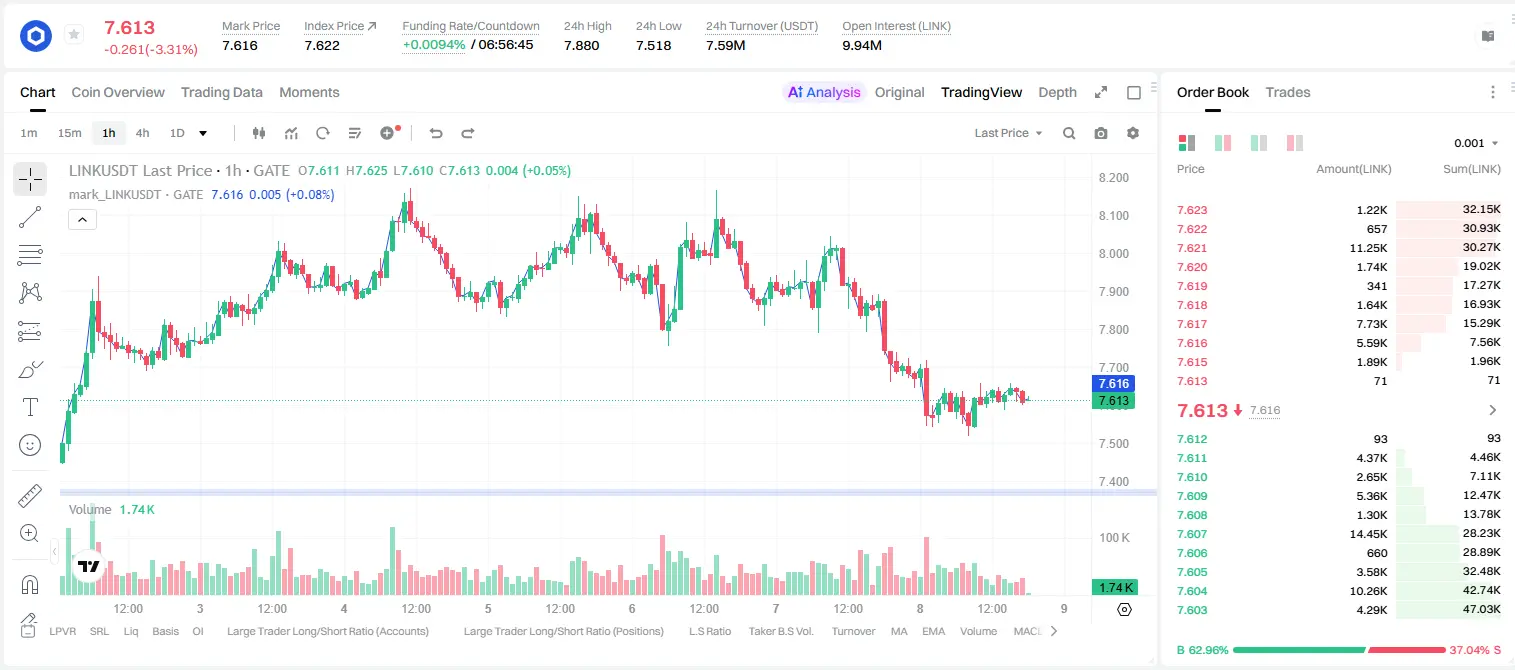Open chart settings gear icon
This screenshot has width=1515, height=670.
coord(1133,133)
